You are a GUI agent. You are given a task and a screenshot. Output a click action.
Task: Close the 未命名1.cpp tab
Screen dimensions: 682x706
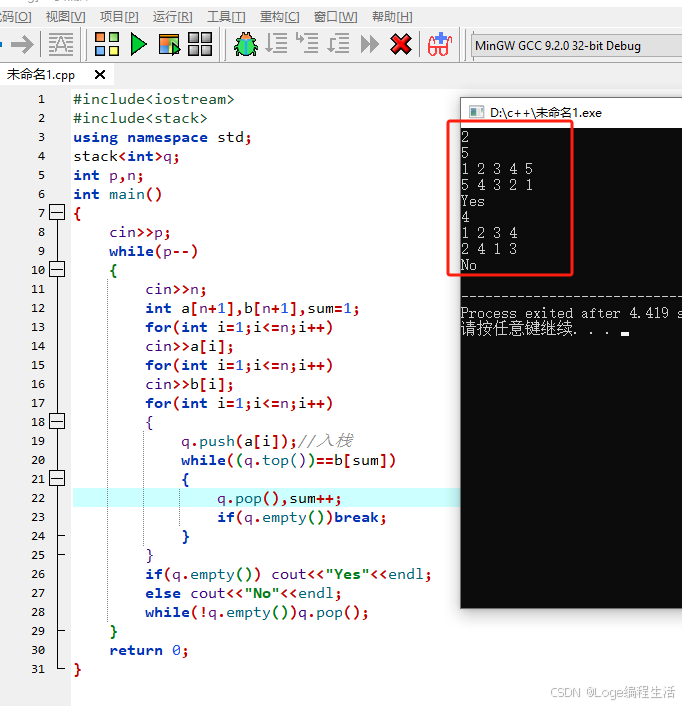point(100,74)
